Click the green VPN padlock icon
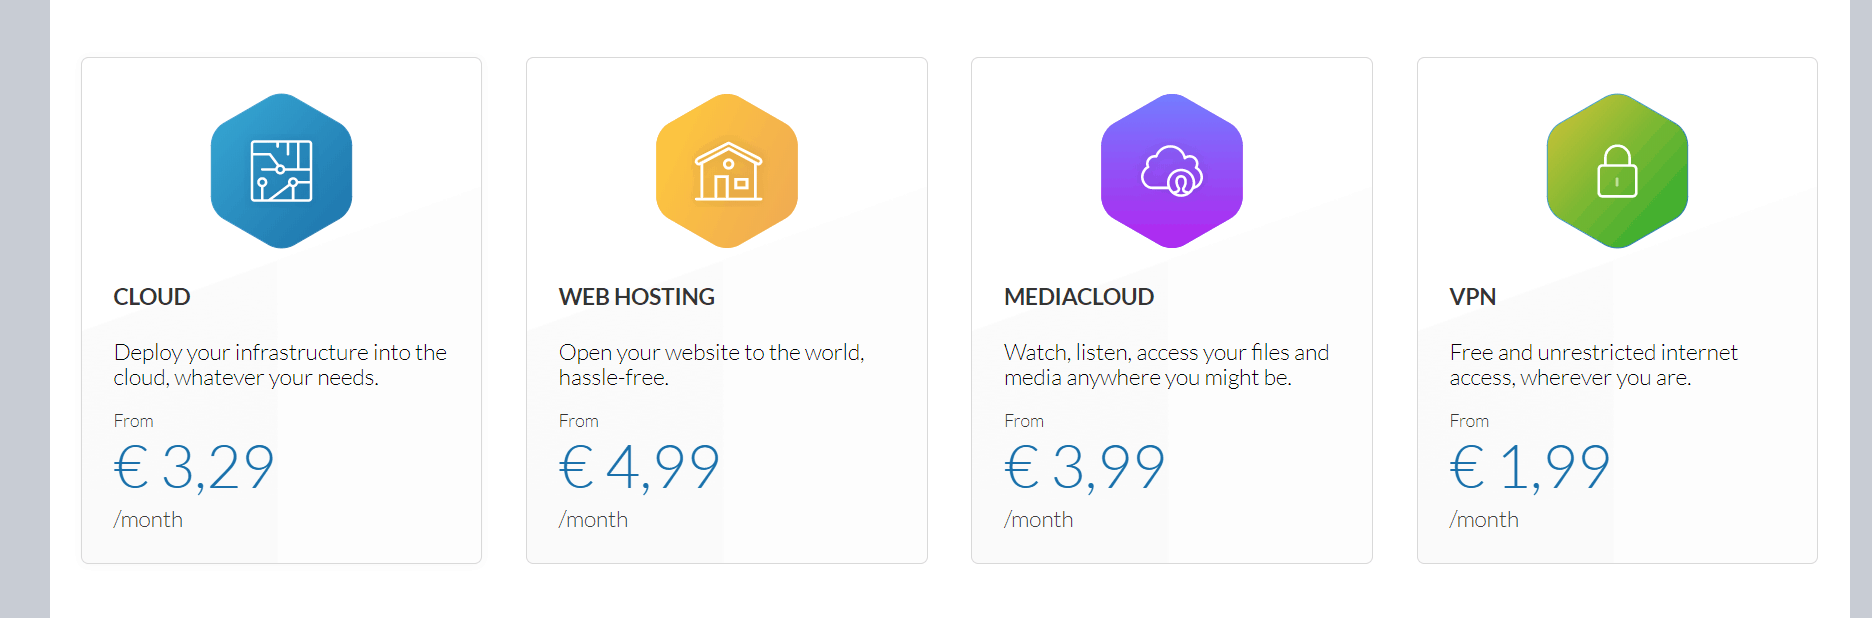Image resolution: width=1872 pixels, height=618 pixels. 1617,171
